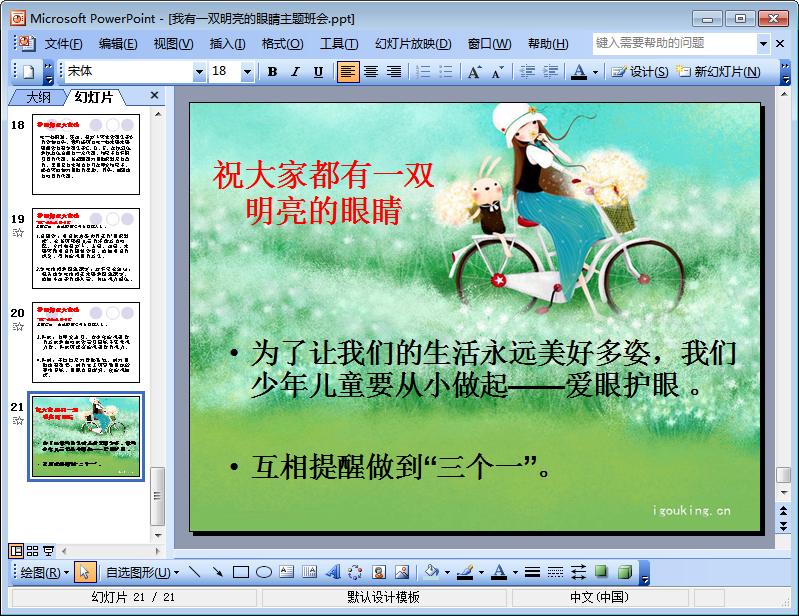
Task: Open 自选图形(U) AutoShapes menu
Action: 142,573
